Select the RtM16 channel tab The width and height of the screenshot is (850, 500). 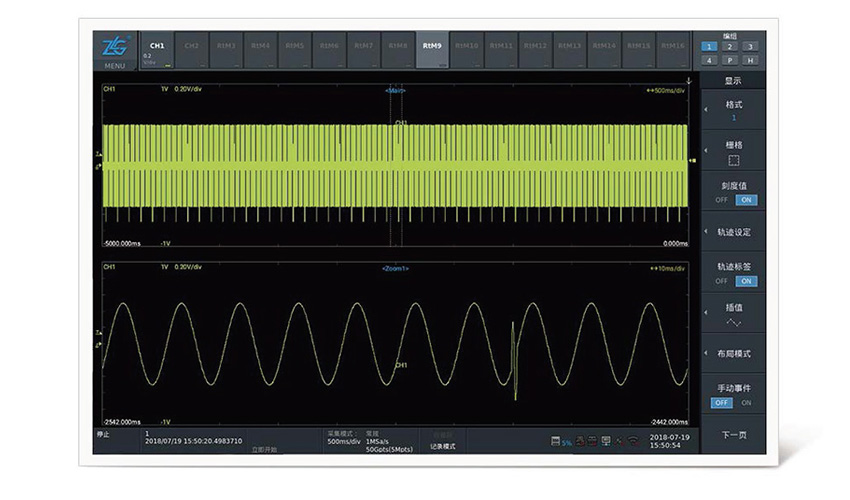(673, 50)
